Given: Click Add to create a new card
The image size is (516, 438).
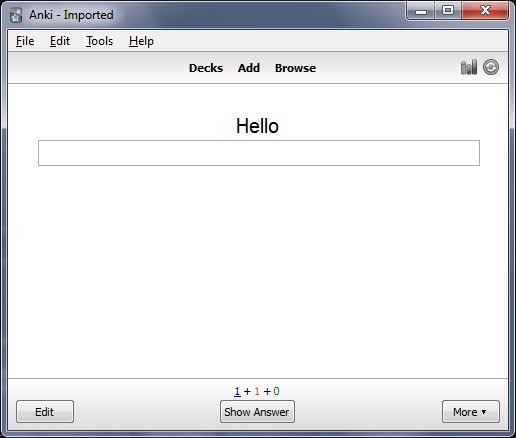Looking at the screenshot, I should pos(249,68).
